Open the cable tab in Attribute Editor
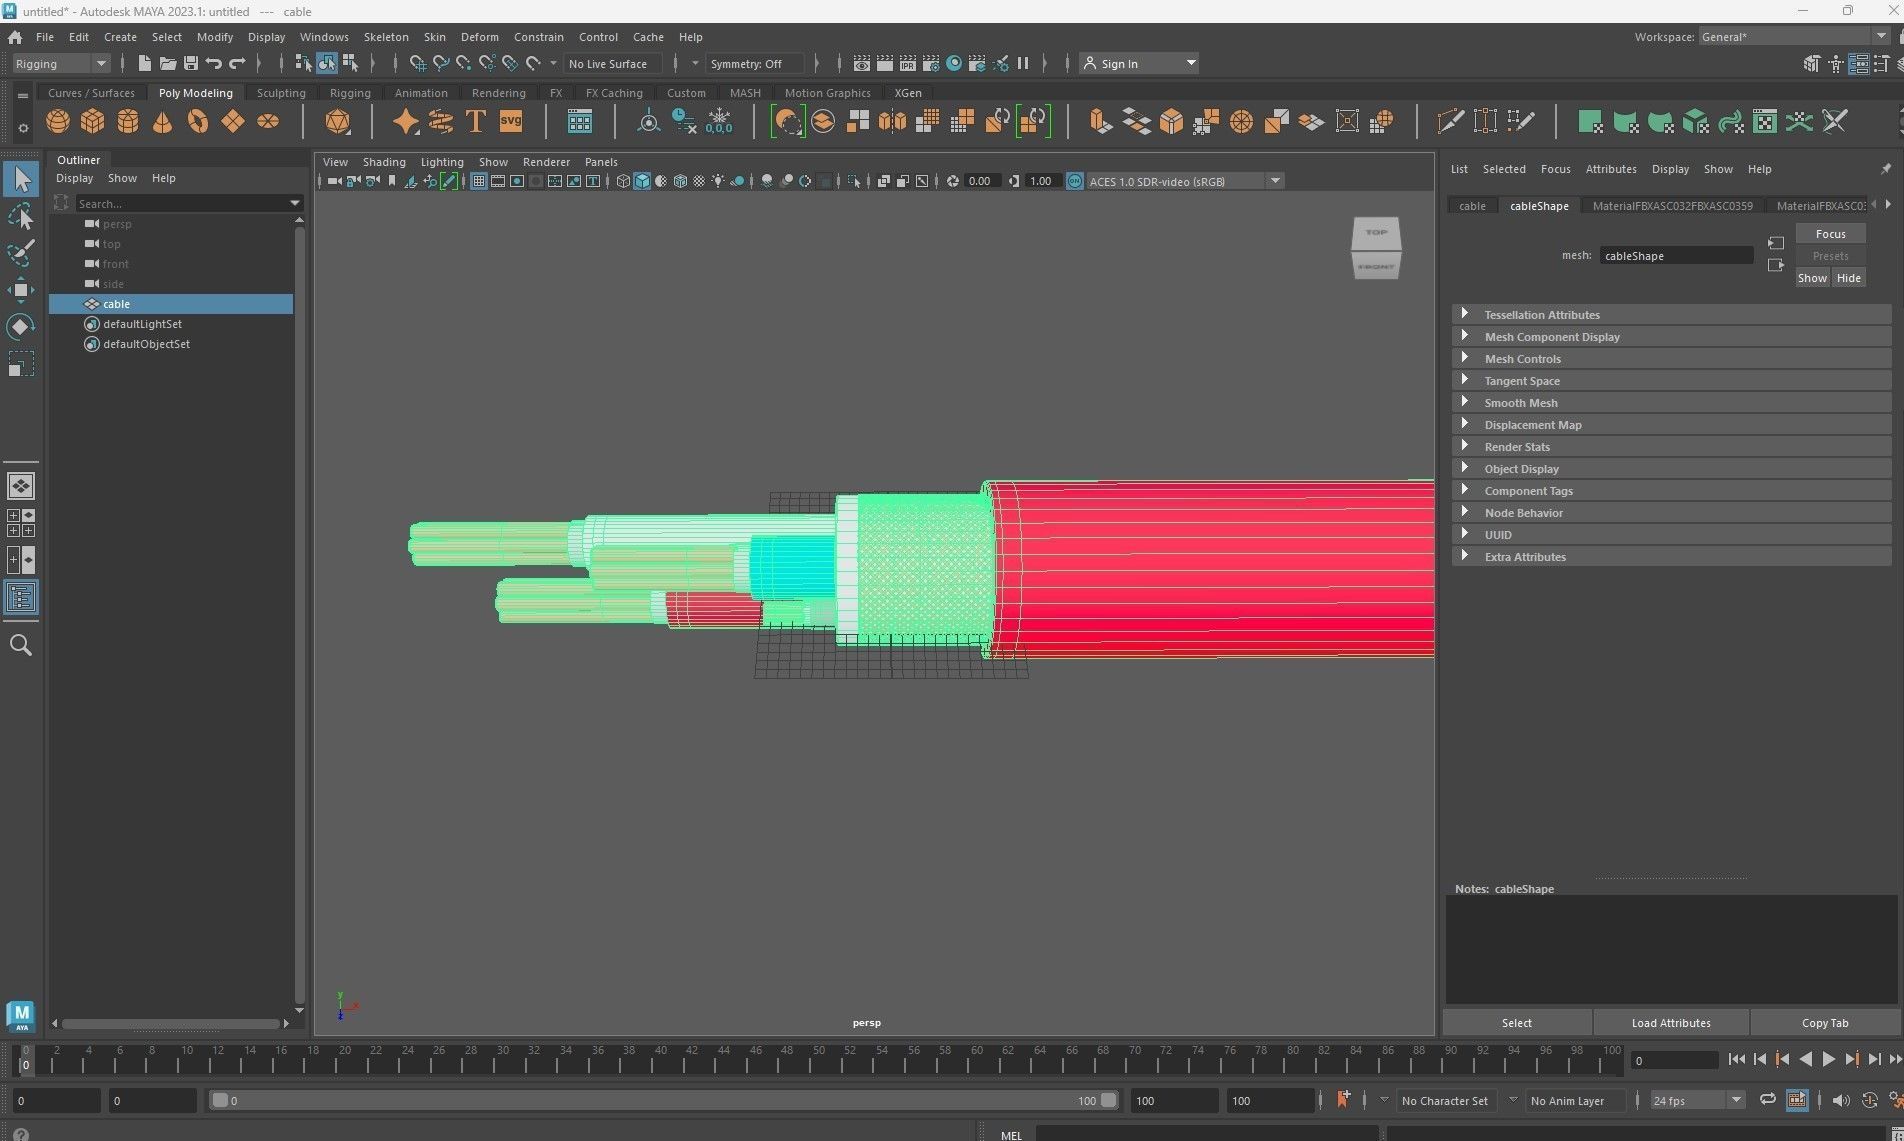 pos(1472,205)
